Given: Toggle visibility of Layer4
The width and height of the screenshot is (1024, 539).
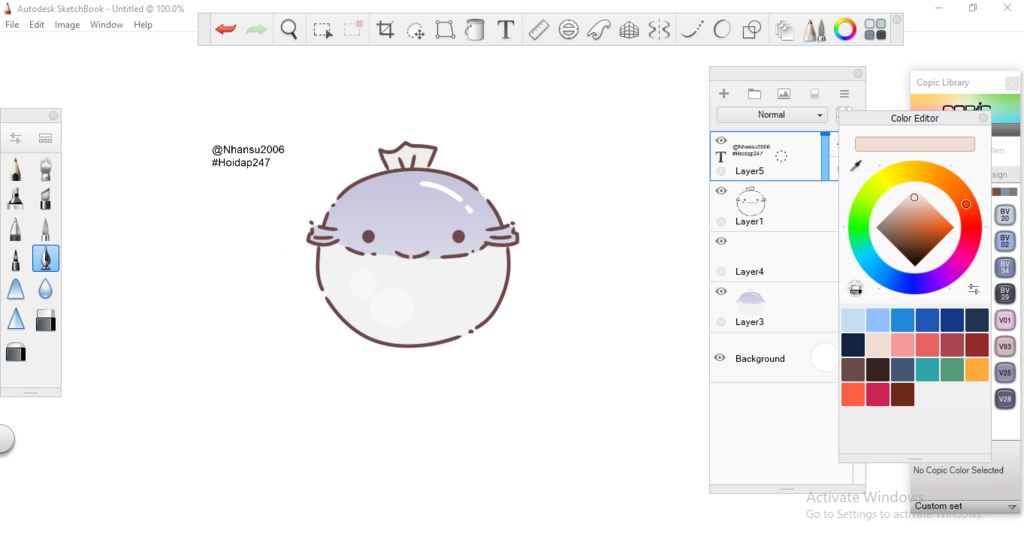Looking at the screenshot, I should pos(721,241).
